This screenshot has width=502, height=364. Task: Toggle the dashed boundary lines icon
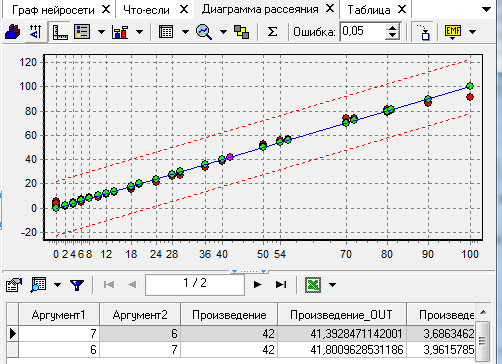point(423,32)
